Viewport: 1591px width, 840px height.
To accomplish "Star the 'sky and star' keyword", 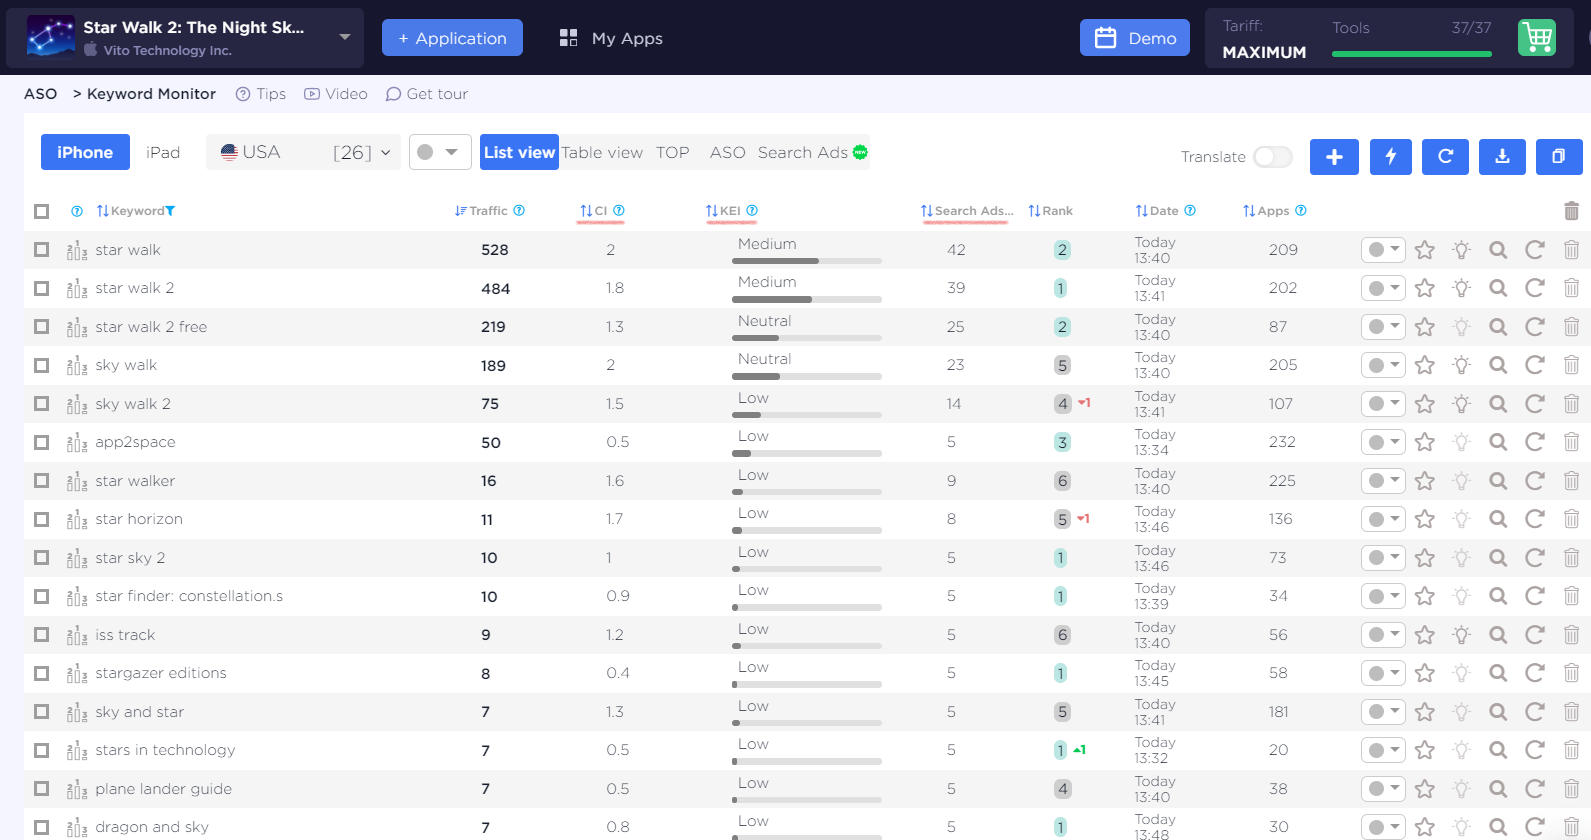I will point(1425,712).
